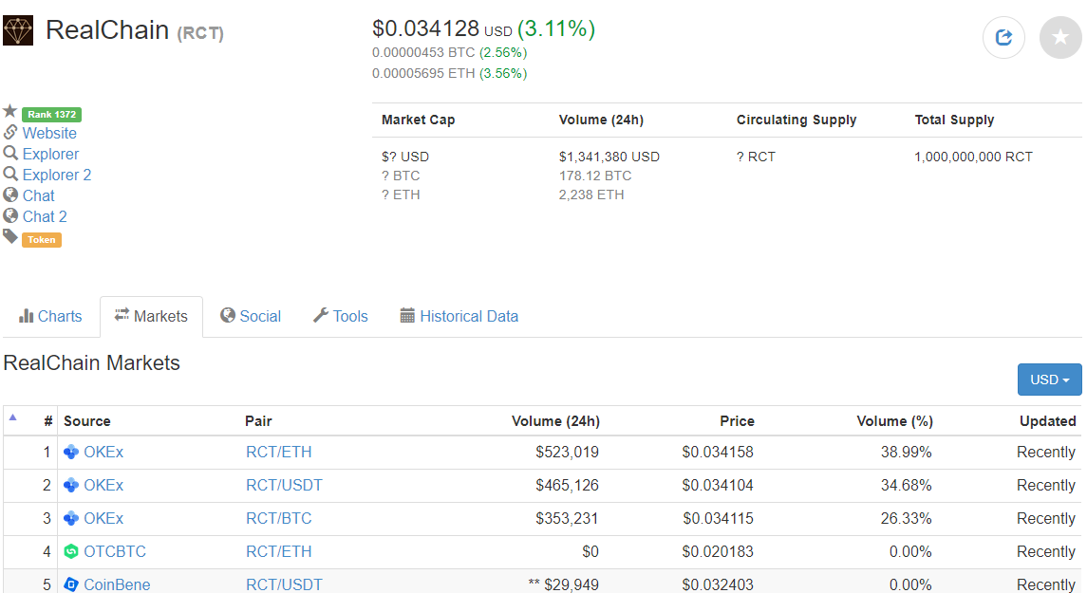Click the $523,019 volume cell
The width and height of the screenshot is (1087, 593).
click(567, 452)
